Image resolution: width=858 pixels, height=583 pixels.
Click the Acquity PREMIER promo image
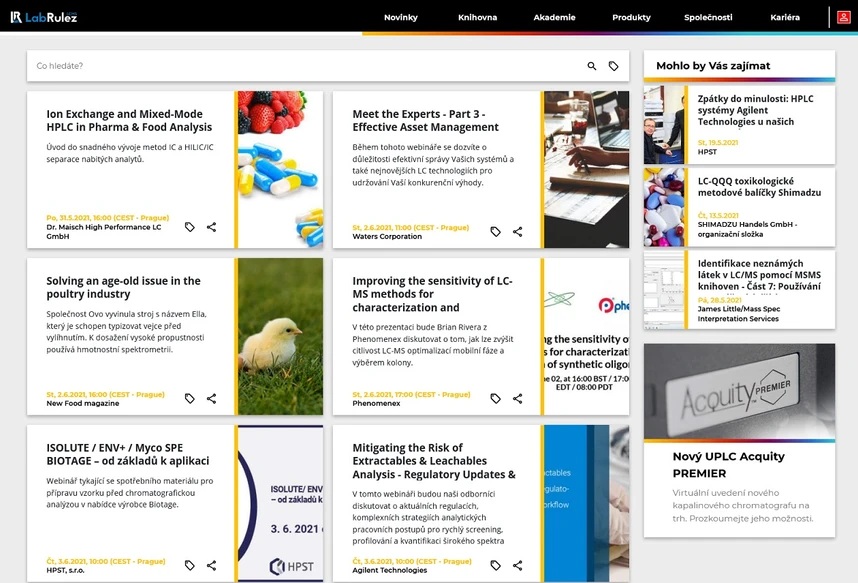pyautogui.click(x=739, y=391)
